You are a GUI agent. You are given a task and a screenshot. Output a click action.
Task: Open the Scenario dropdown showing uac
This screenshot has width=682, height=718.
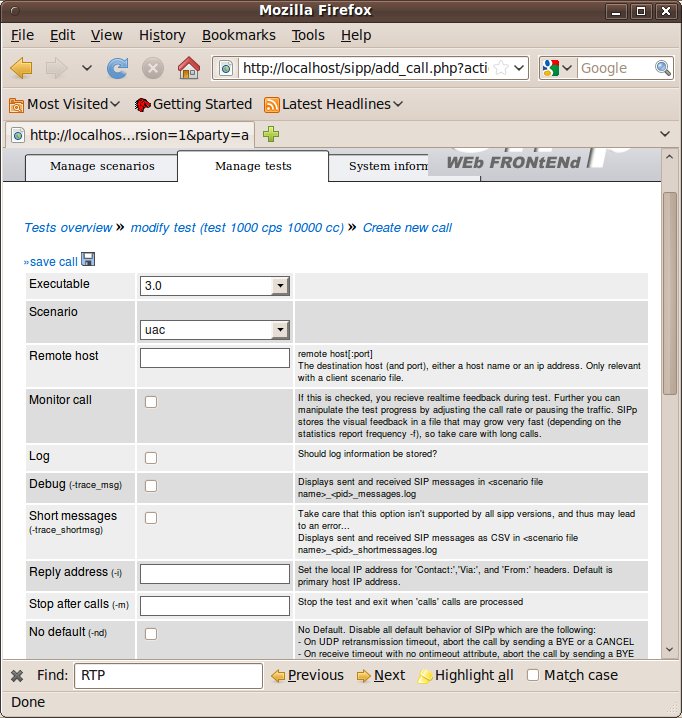coord(214,330)
